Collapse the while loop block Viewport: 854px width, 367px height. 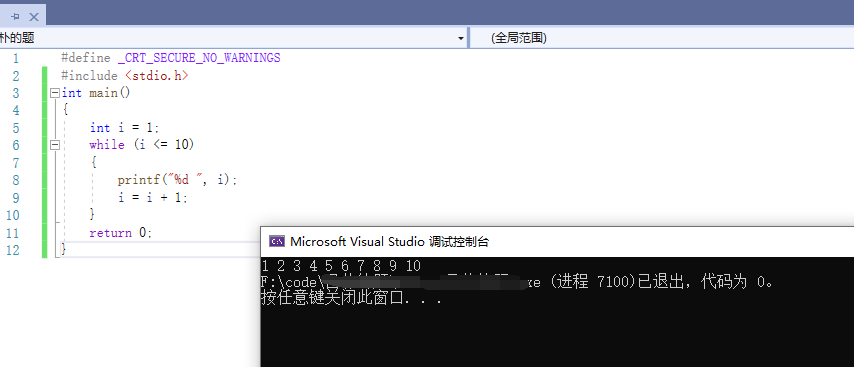pyautogui.click(x=54, y=145)
